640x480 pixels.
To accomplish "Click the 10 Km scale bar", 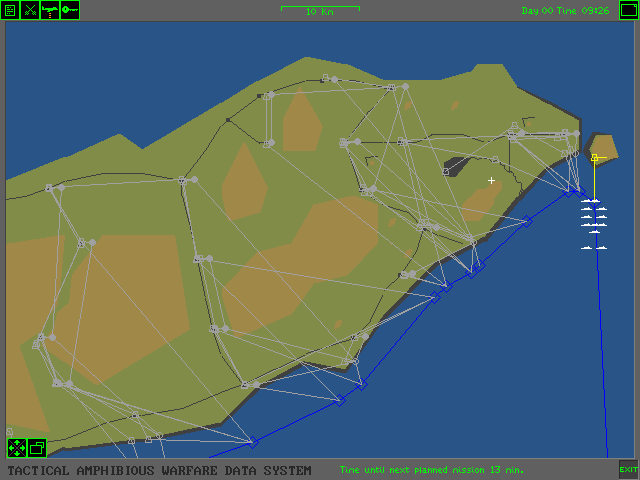I will [320, 10].
